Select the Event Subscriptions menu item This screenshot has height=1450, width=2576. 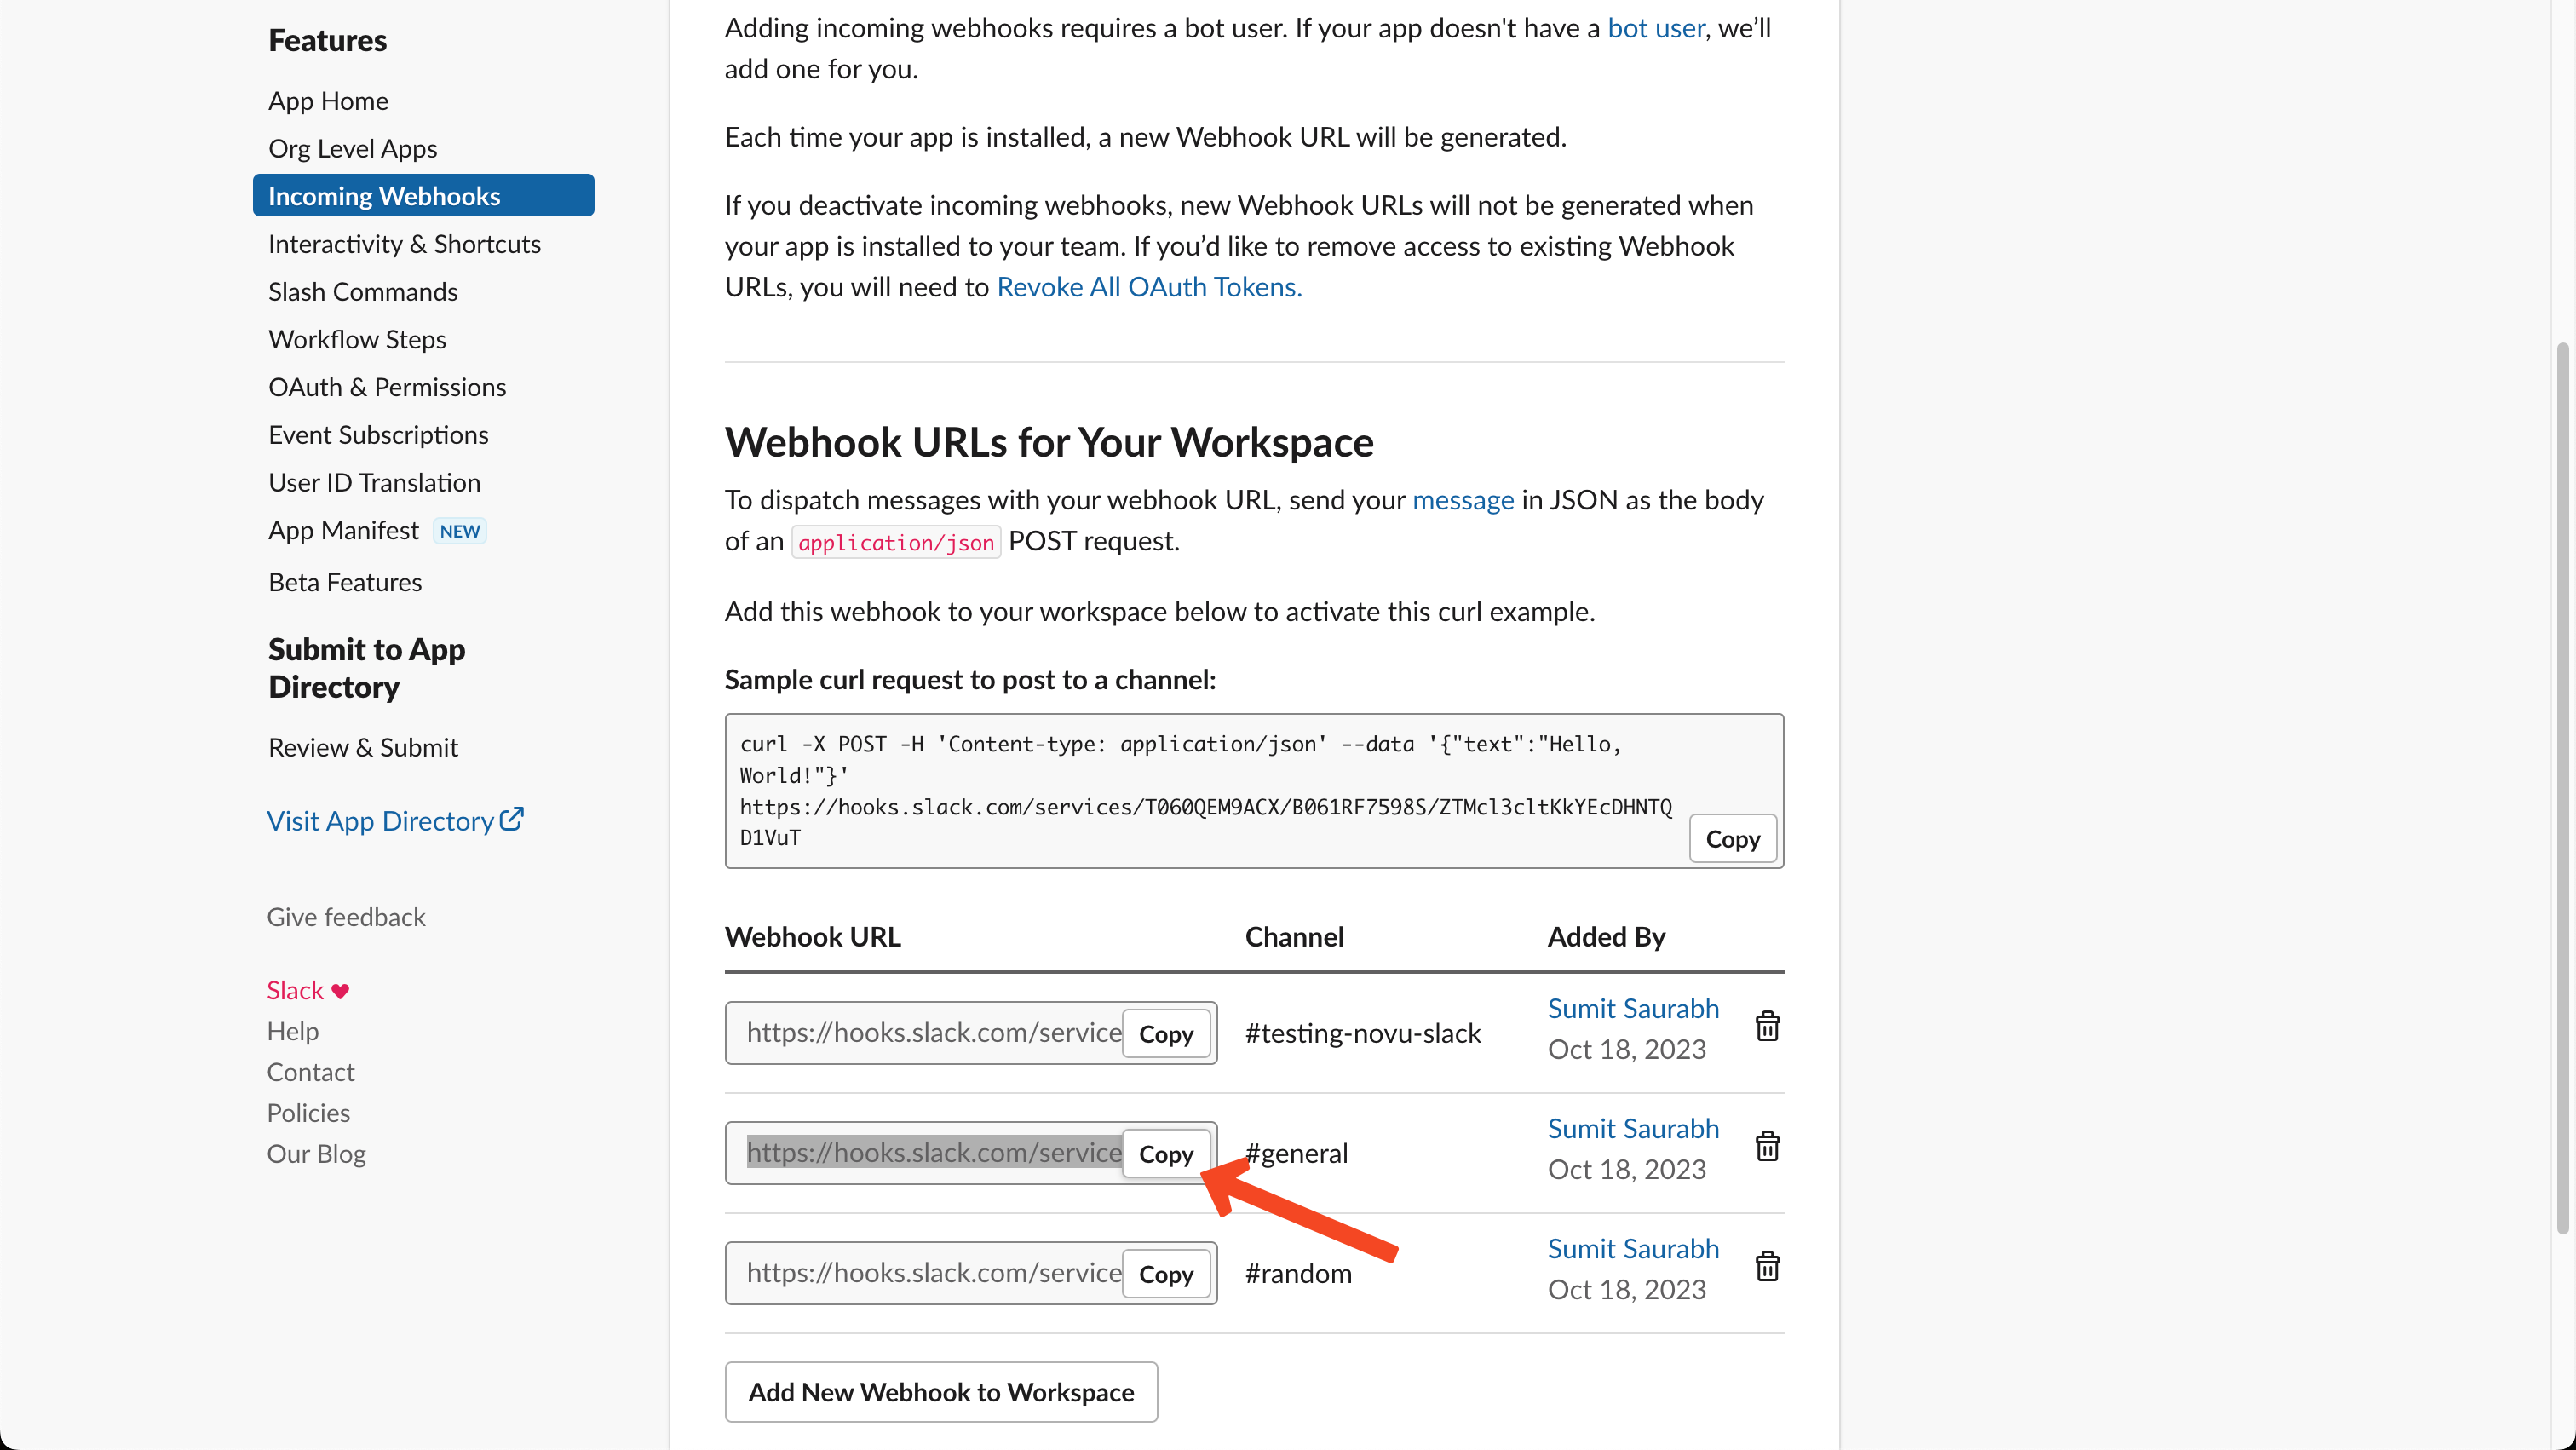pos(377,434)
